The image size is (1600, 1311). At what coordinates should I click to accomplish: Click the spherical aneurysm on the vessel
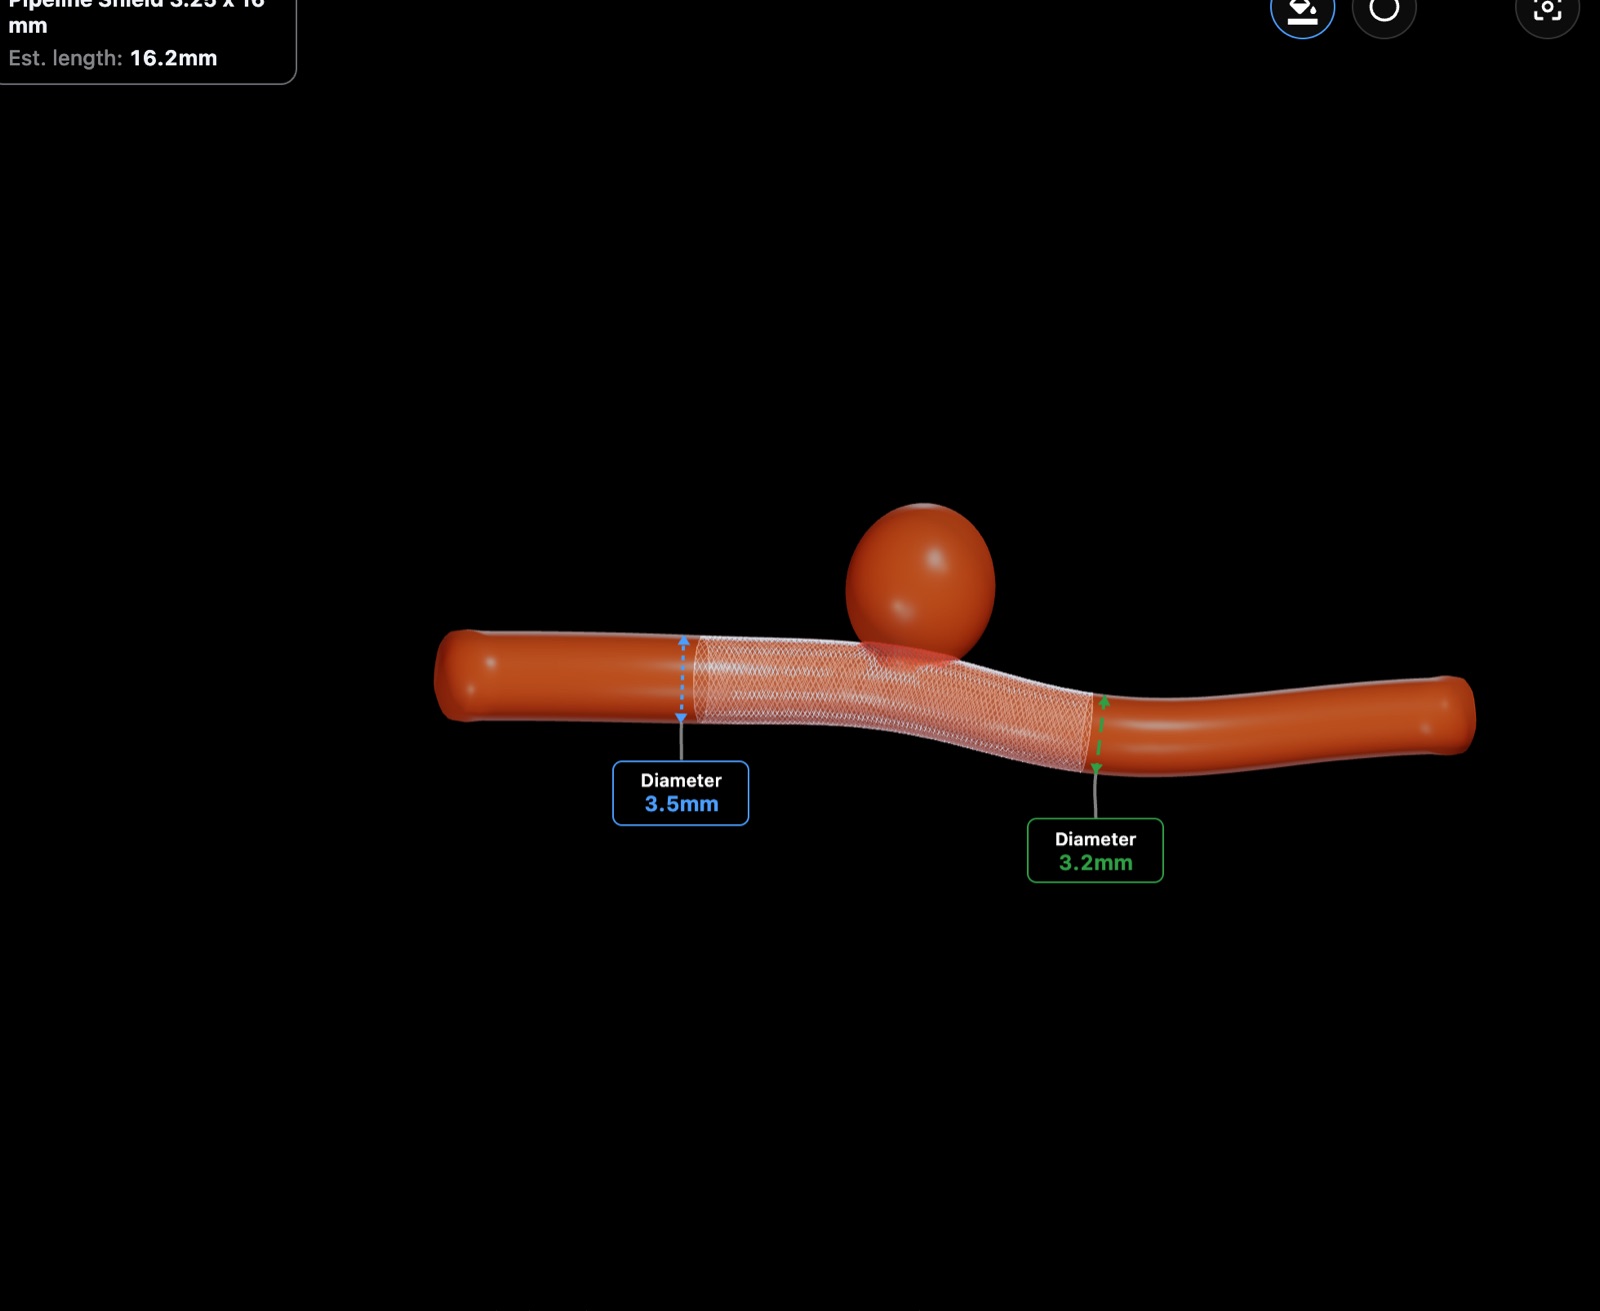(920, 582)
